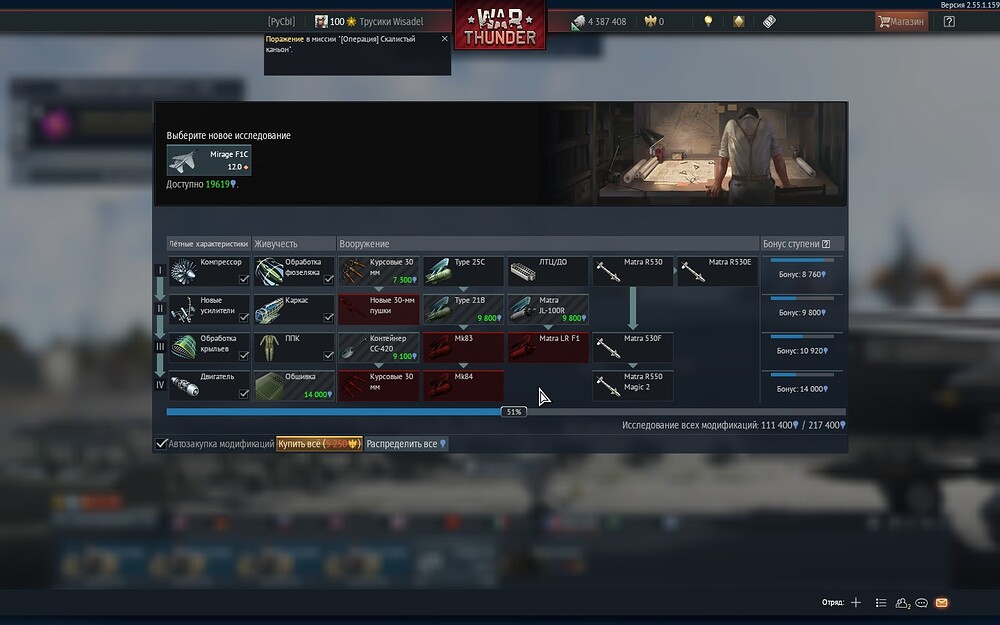Click the golden eagles currency icon
Screen dimensions: 1000x625
tap(651, 21)
